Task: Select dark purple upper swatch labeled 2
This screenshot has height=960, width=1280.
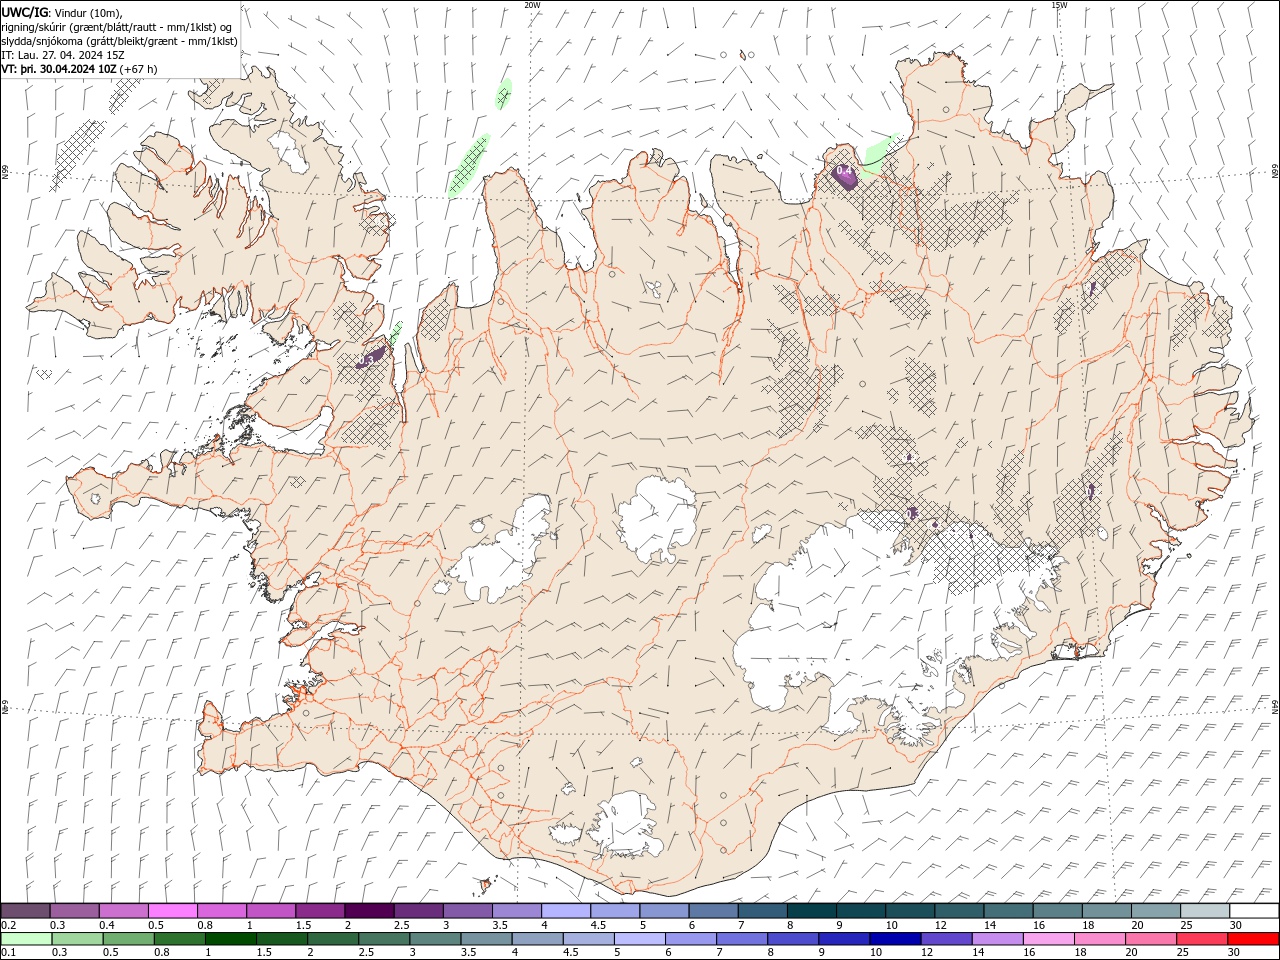Action: click(x=369, y=911)
